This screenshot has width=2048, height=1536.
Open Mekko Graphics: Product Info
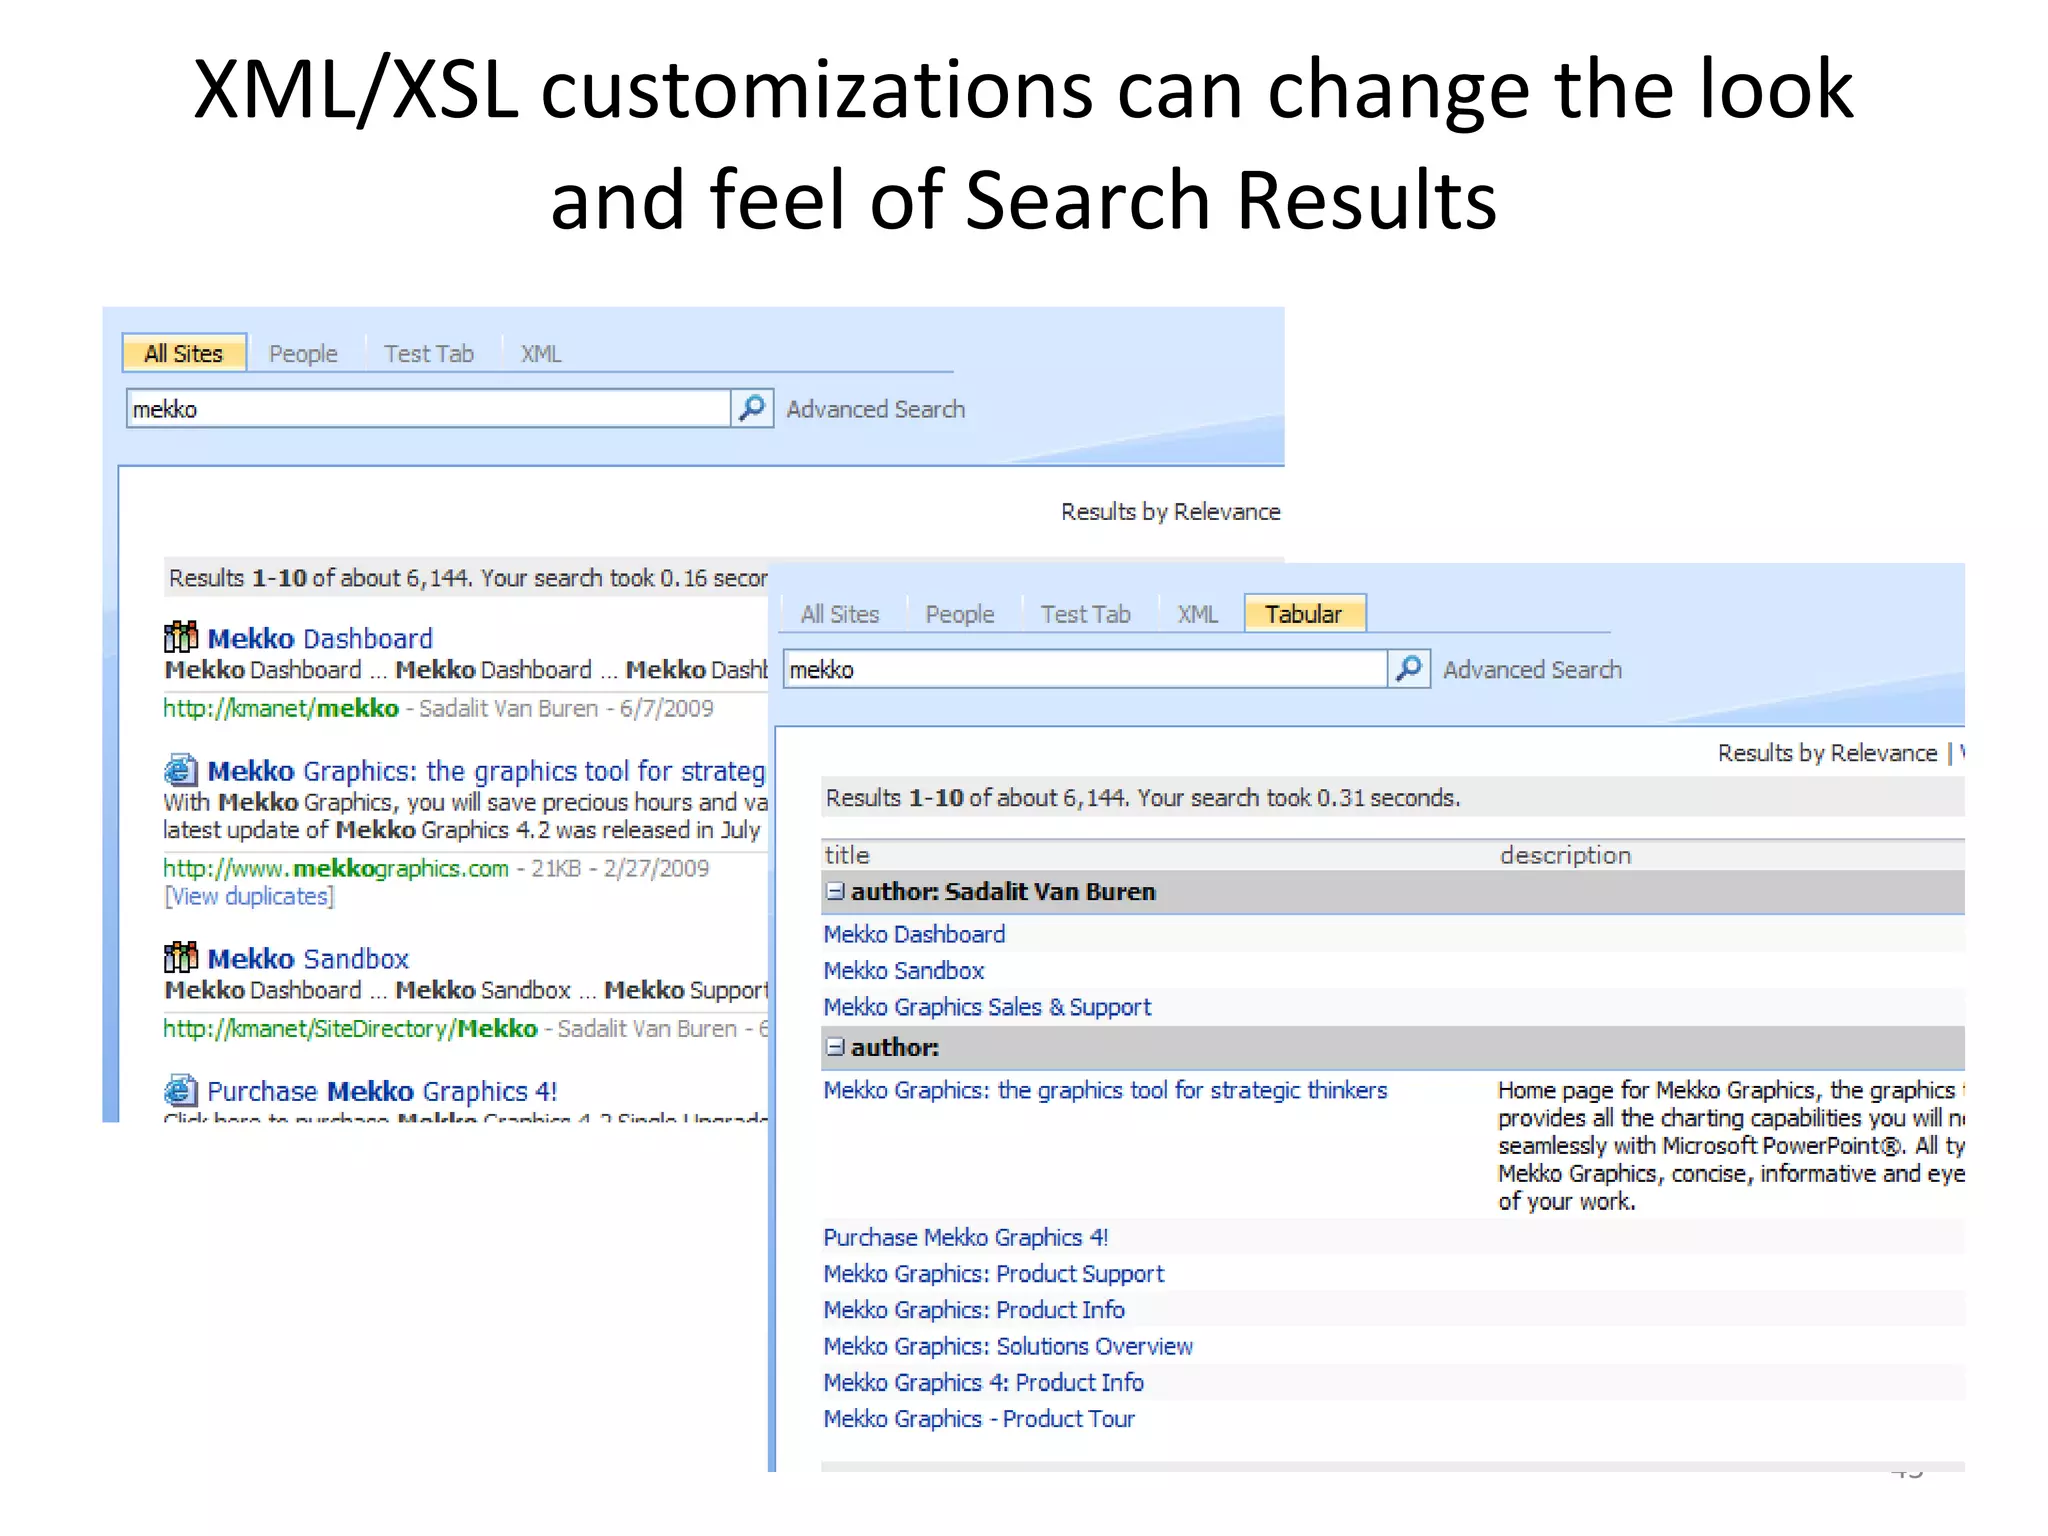tap(974, 1309)
